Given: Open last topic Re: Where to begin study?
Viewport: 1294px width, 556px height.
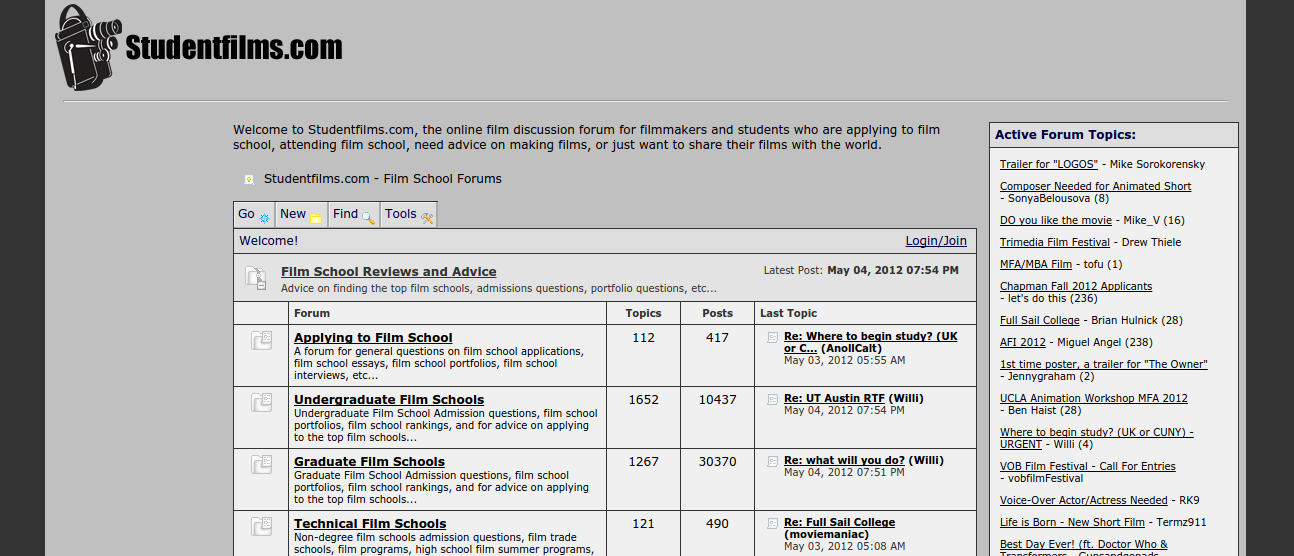Looking at the screenshot, I should tap(870, 342).
